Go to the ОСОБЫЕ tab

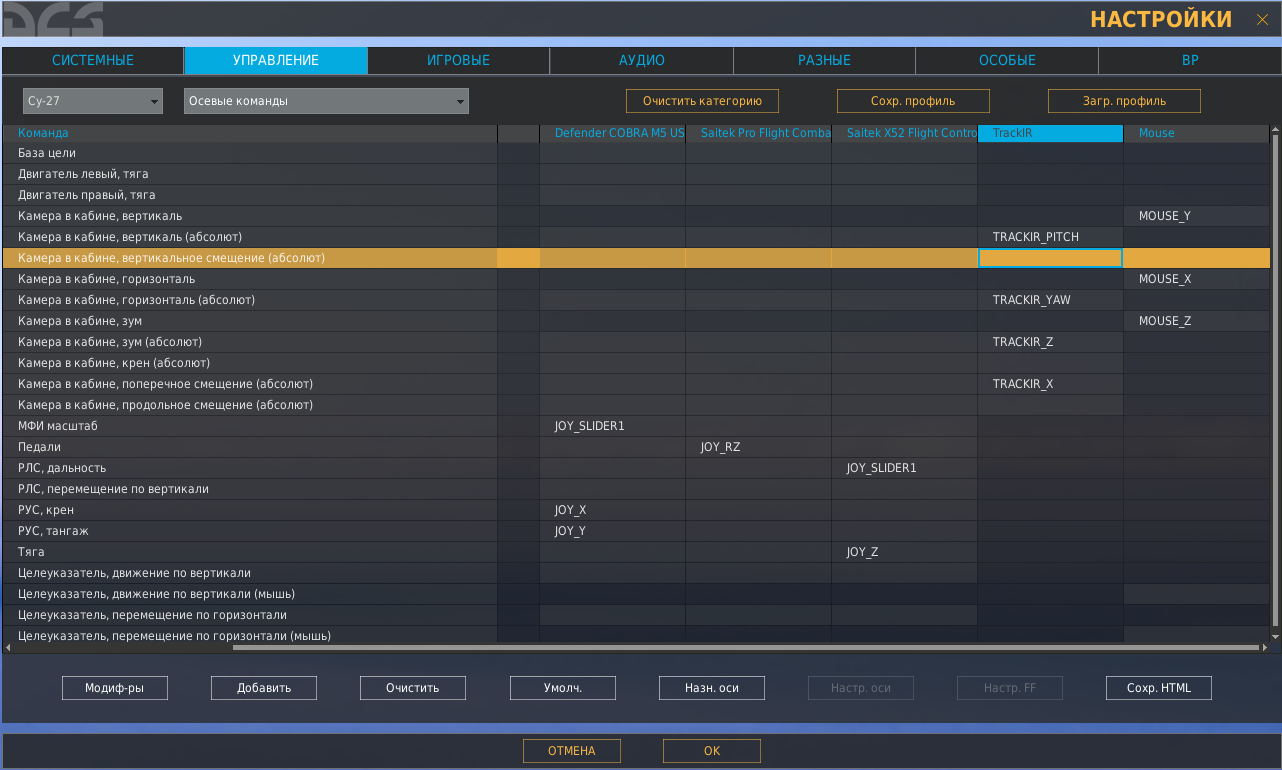(x=1007, y=60)
